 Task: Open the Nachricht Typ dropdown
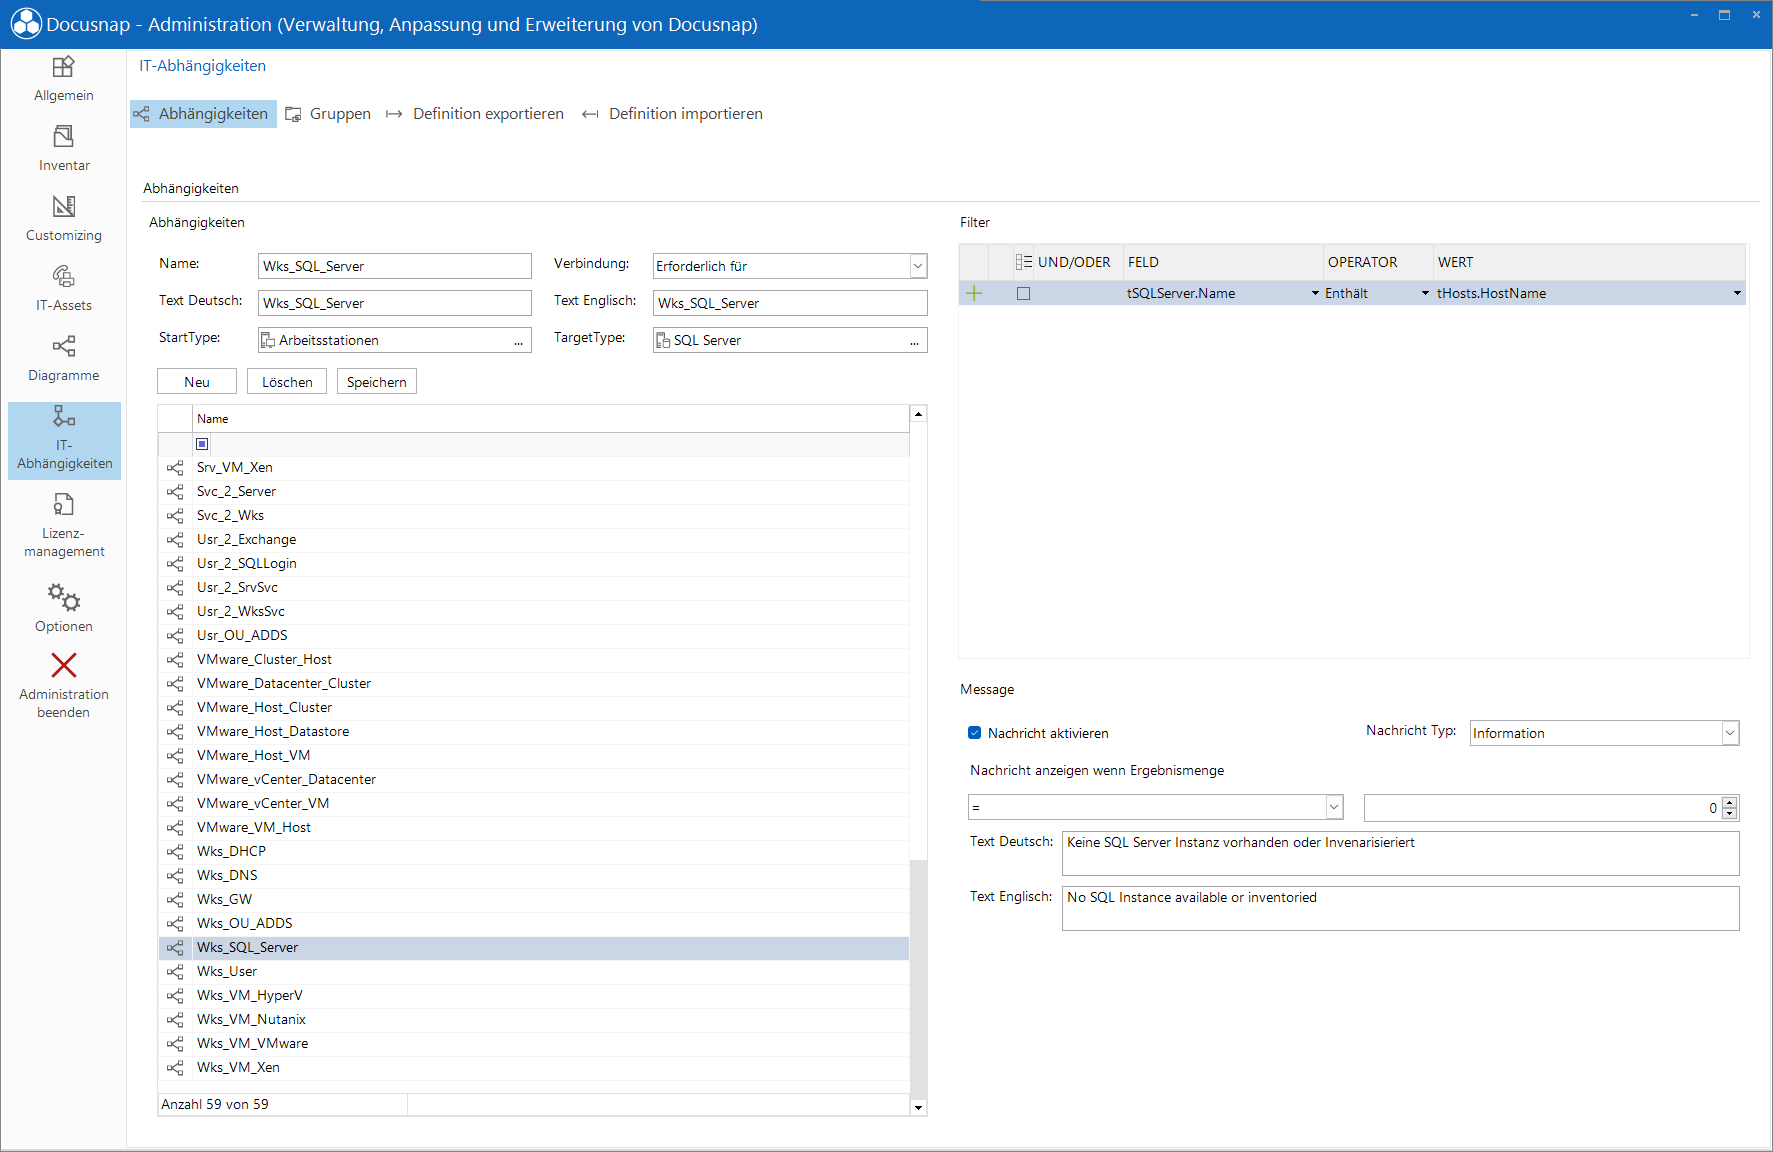pos(1730,733)
